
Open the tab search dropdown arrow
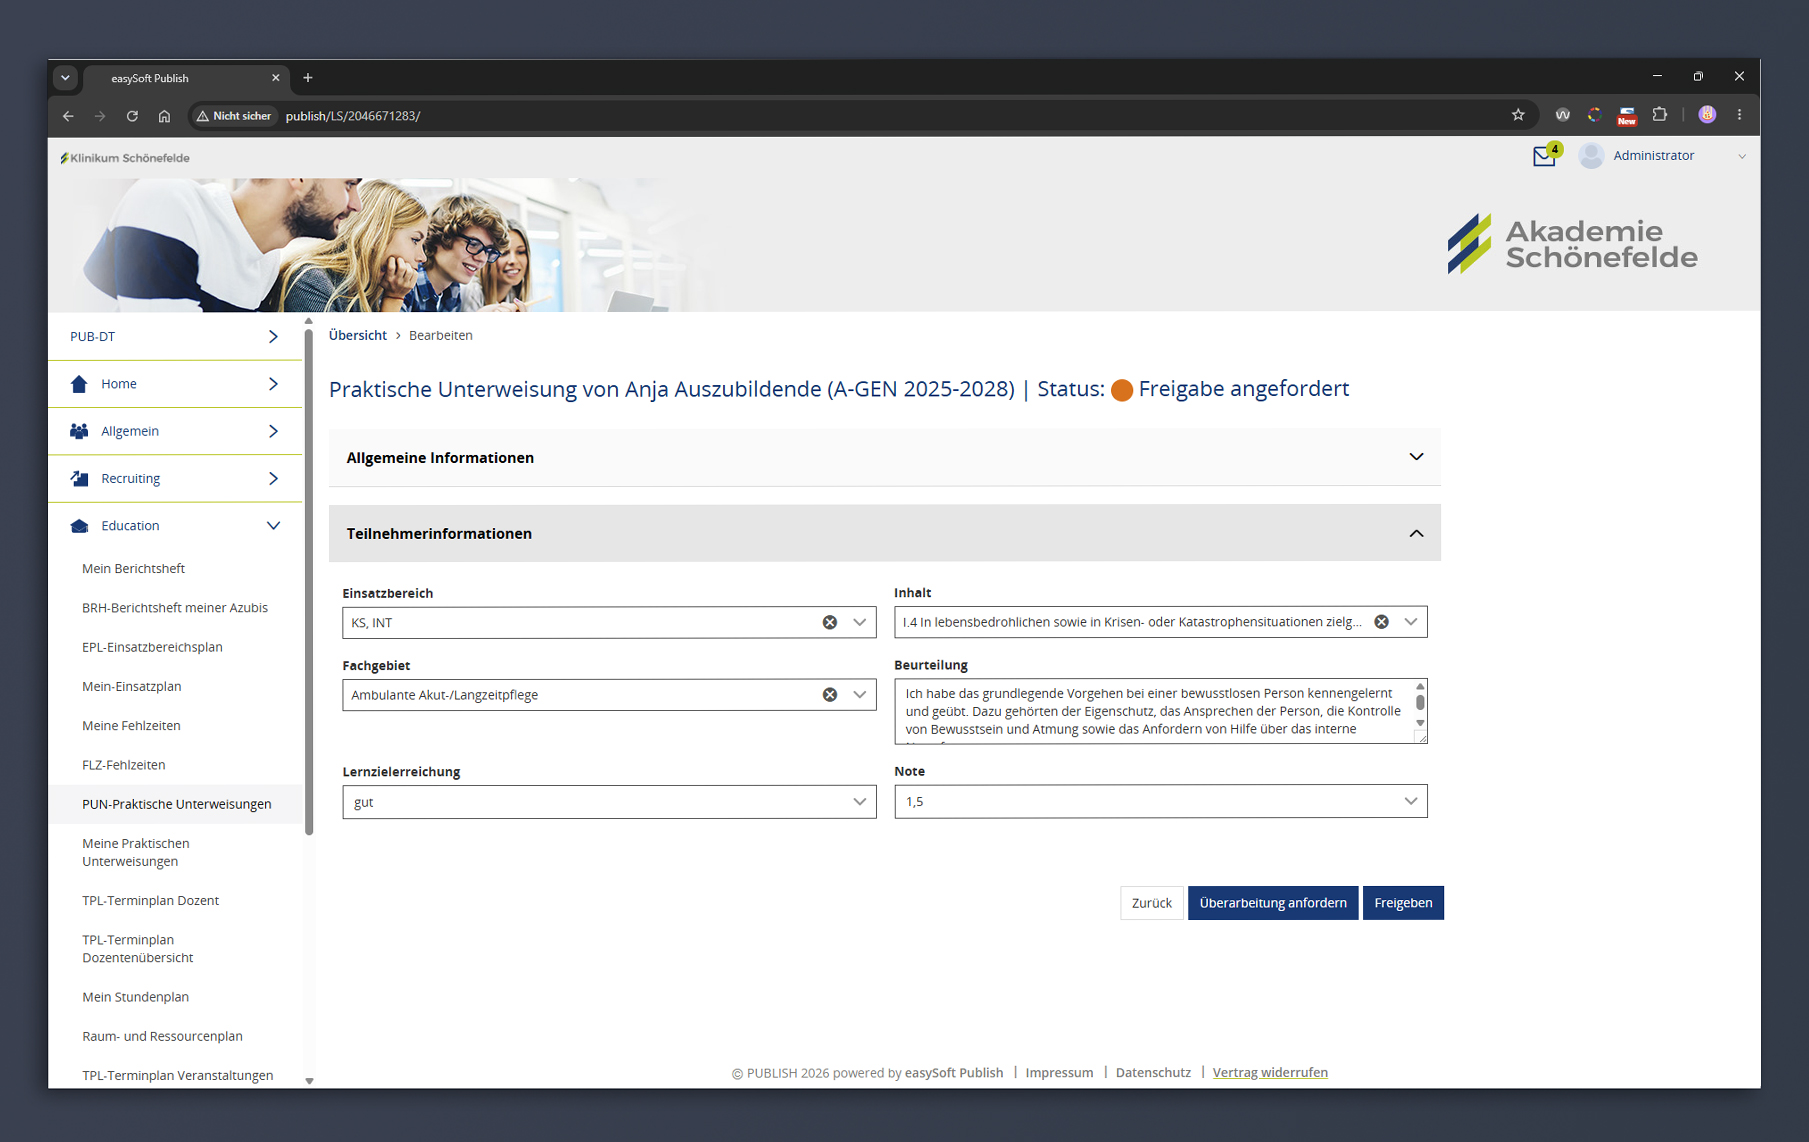[65, 78]
